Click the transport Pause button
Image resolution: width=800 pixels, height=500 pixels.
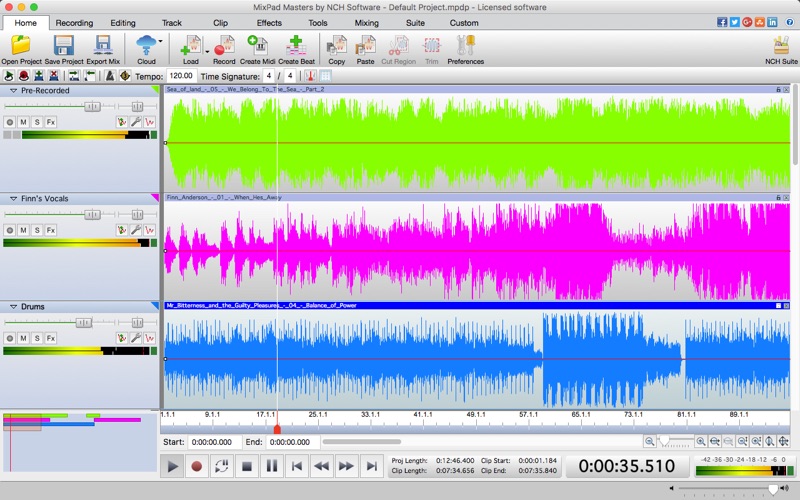click(x=271, y=466)
